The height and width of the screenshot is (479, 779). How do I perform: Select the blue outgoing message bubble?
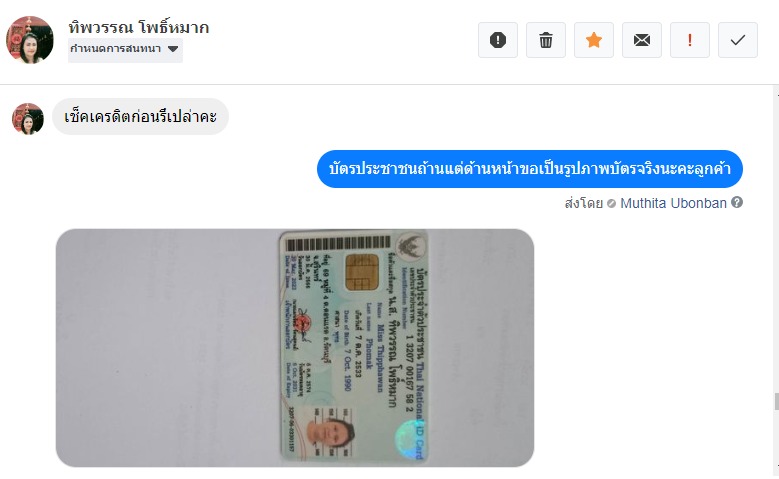coord(530,169)
